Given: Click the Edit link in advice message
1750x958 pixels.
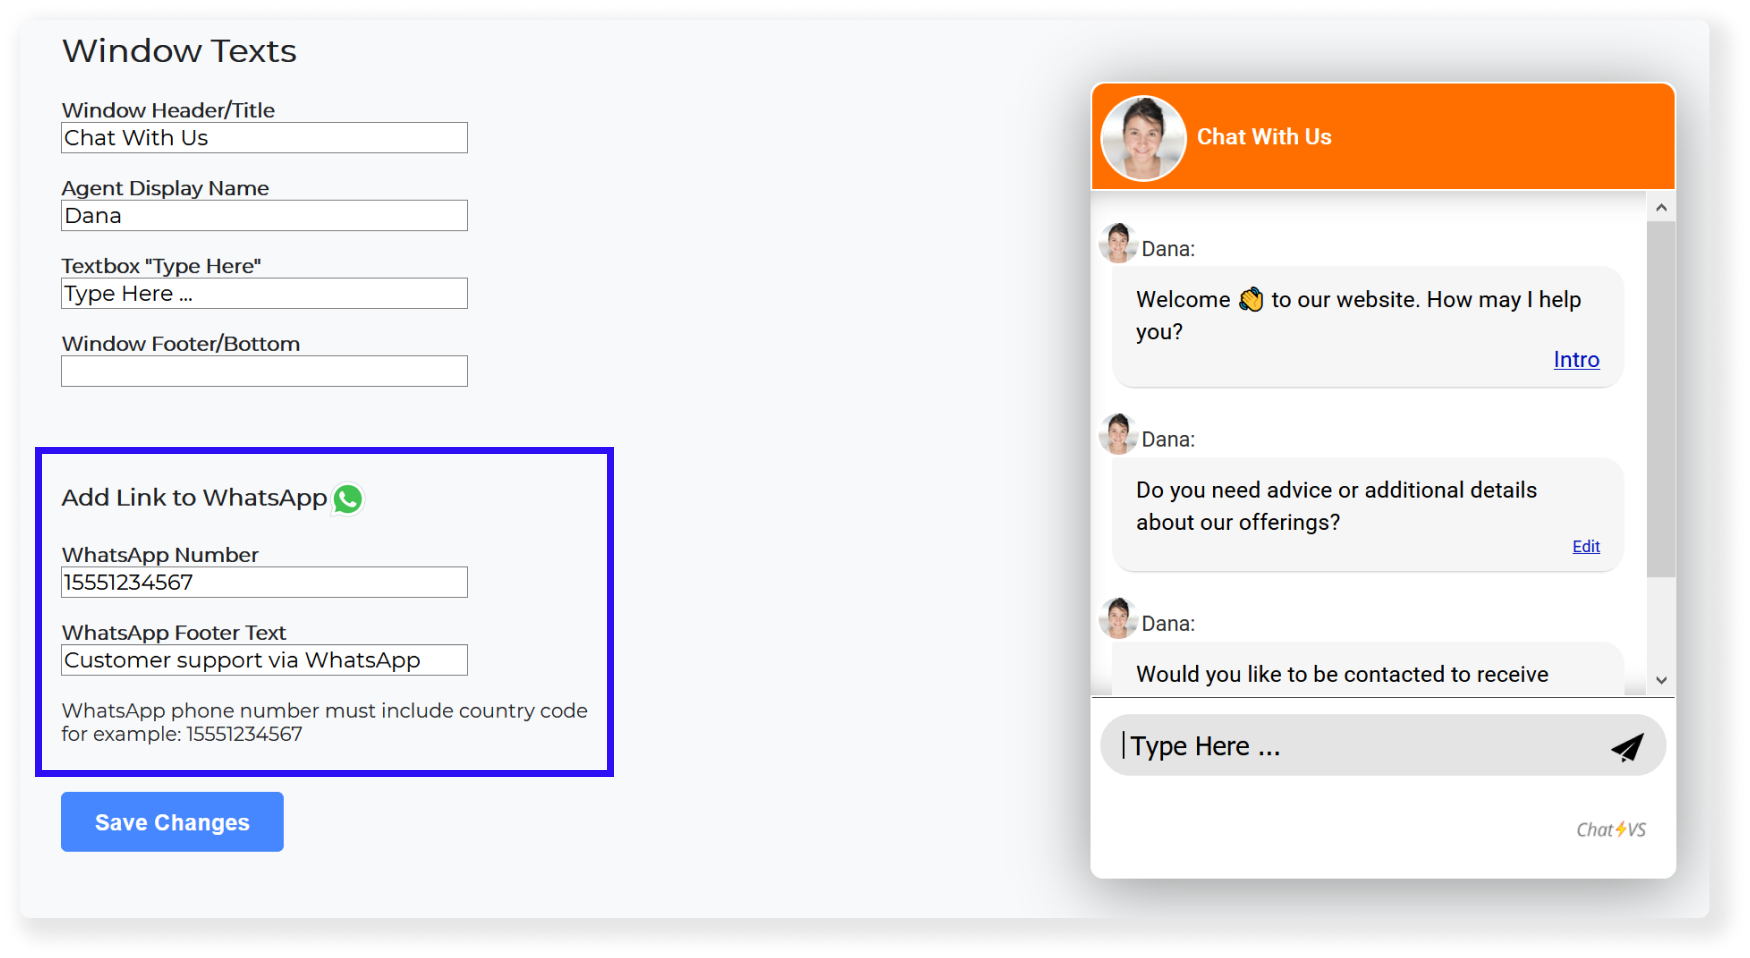Looking at the screenshot, I should tap(1586, 546).
